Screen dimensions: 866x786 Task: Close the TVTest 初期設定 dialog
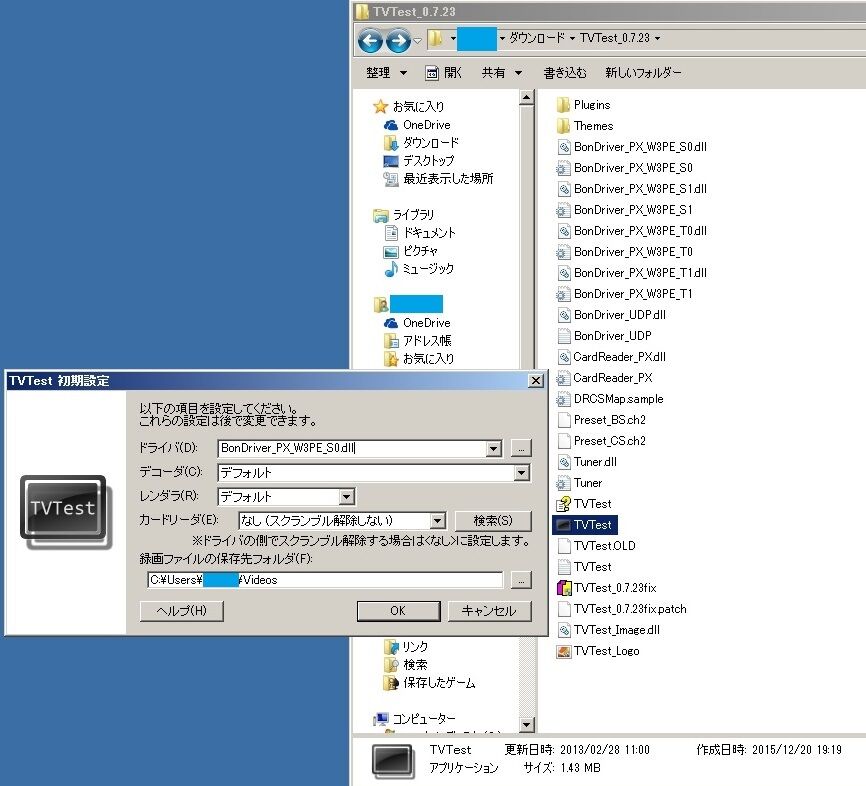tap(536, 381)
